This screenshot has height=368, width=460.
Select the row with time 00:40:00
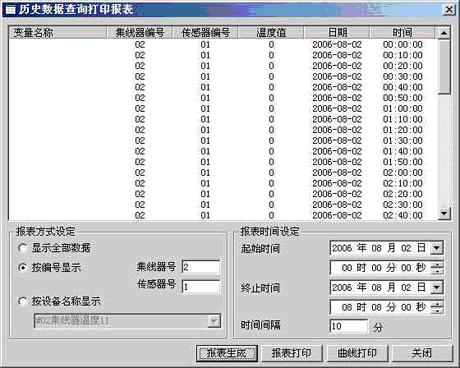point(223,87)
